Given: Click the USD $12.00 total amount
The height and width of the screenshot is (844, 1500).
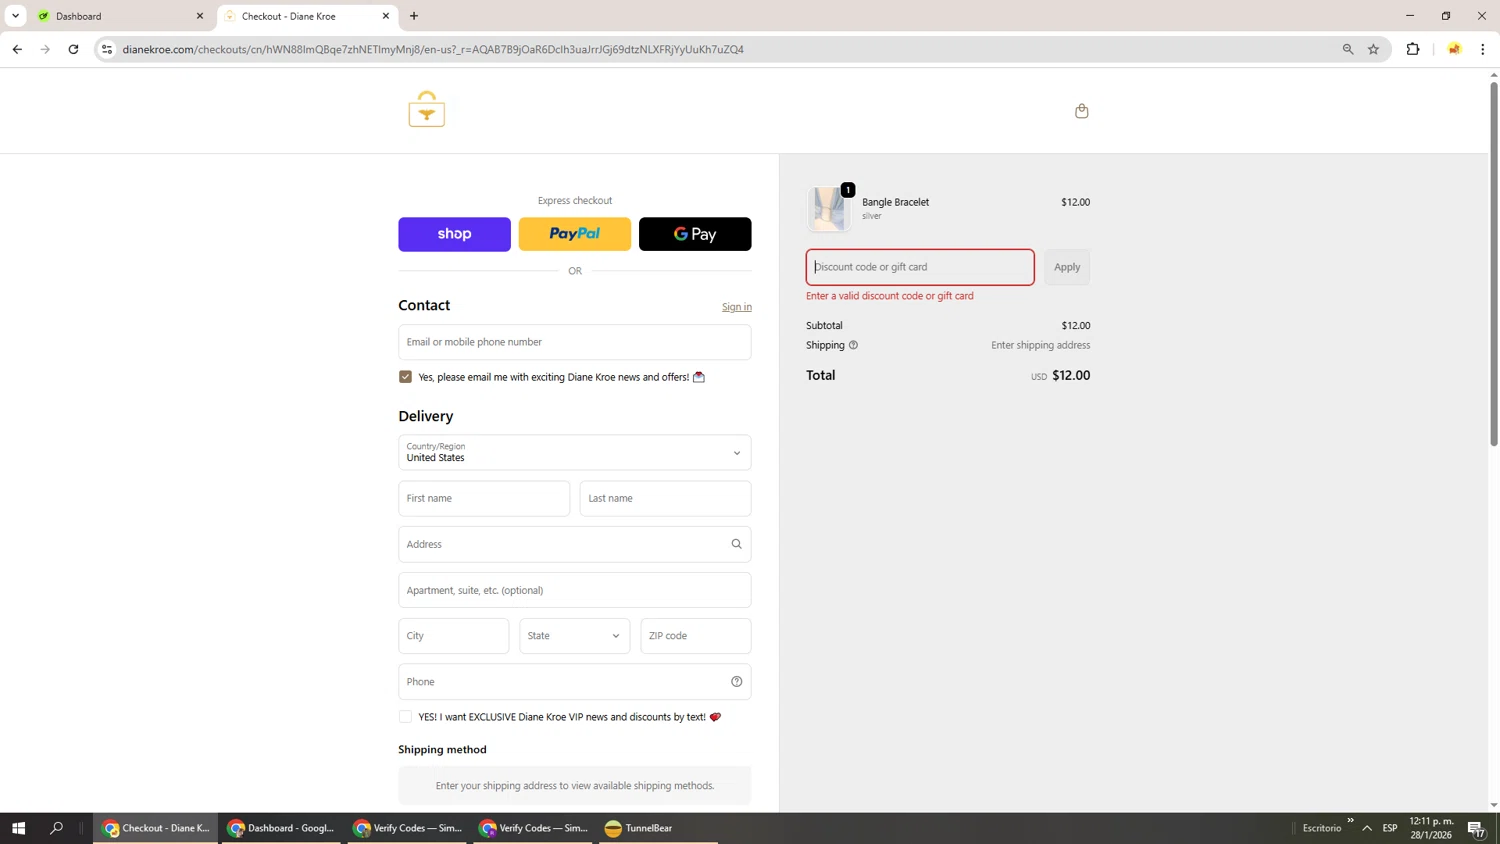Looking at the screenshot, I should point(1061,376).
